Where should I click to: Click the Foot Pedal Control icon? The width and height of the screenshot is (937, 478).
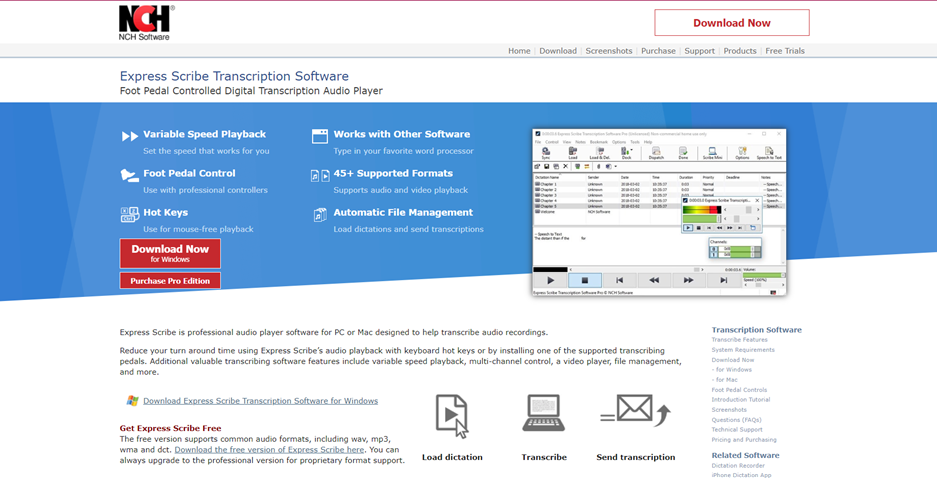pos(130,175)
